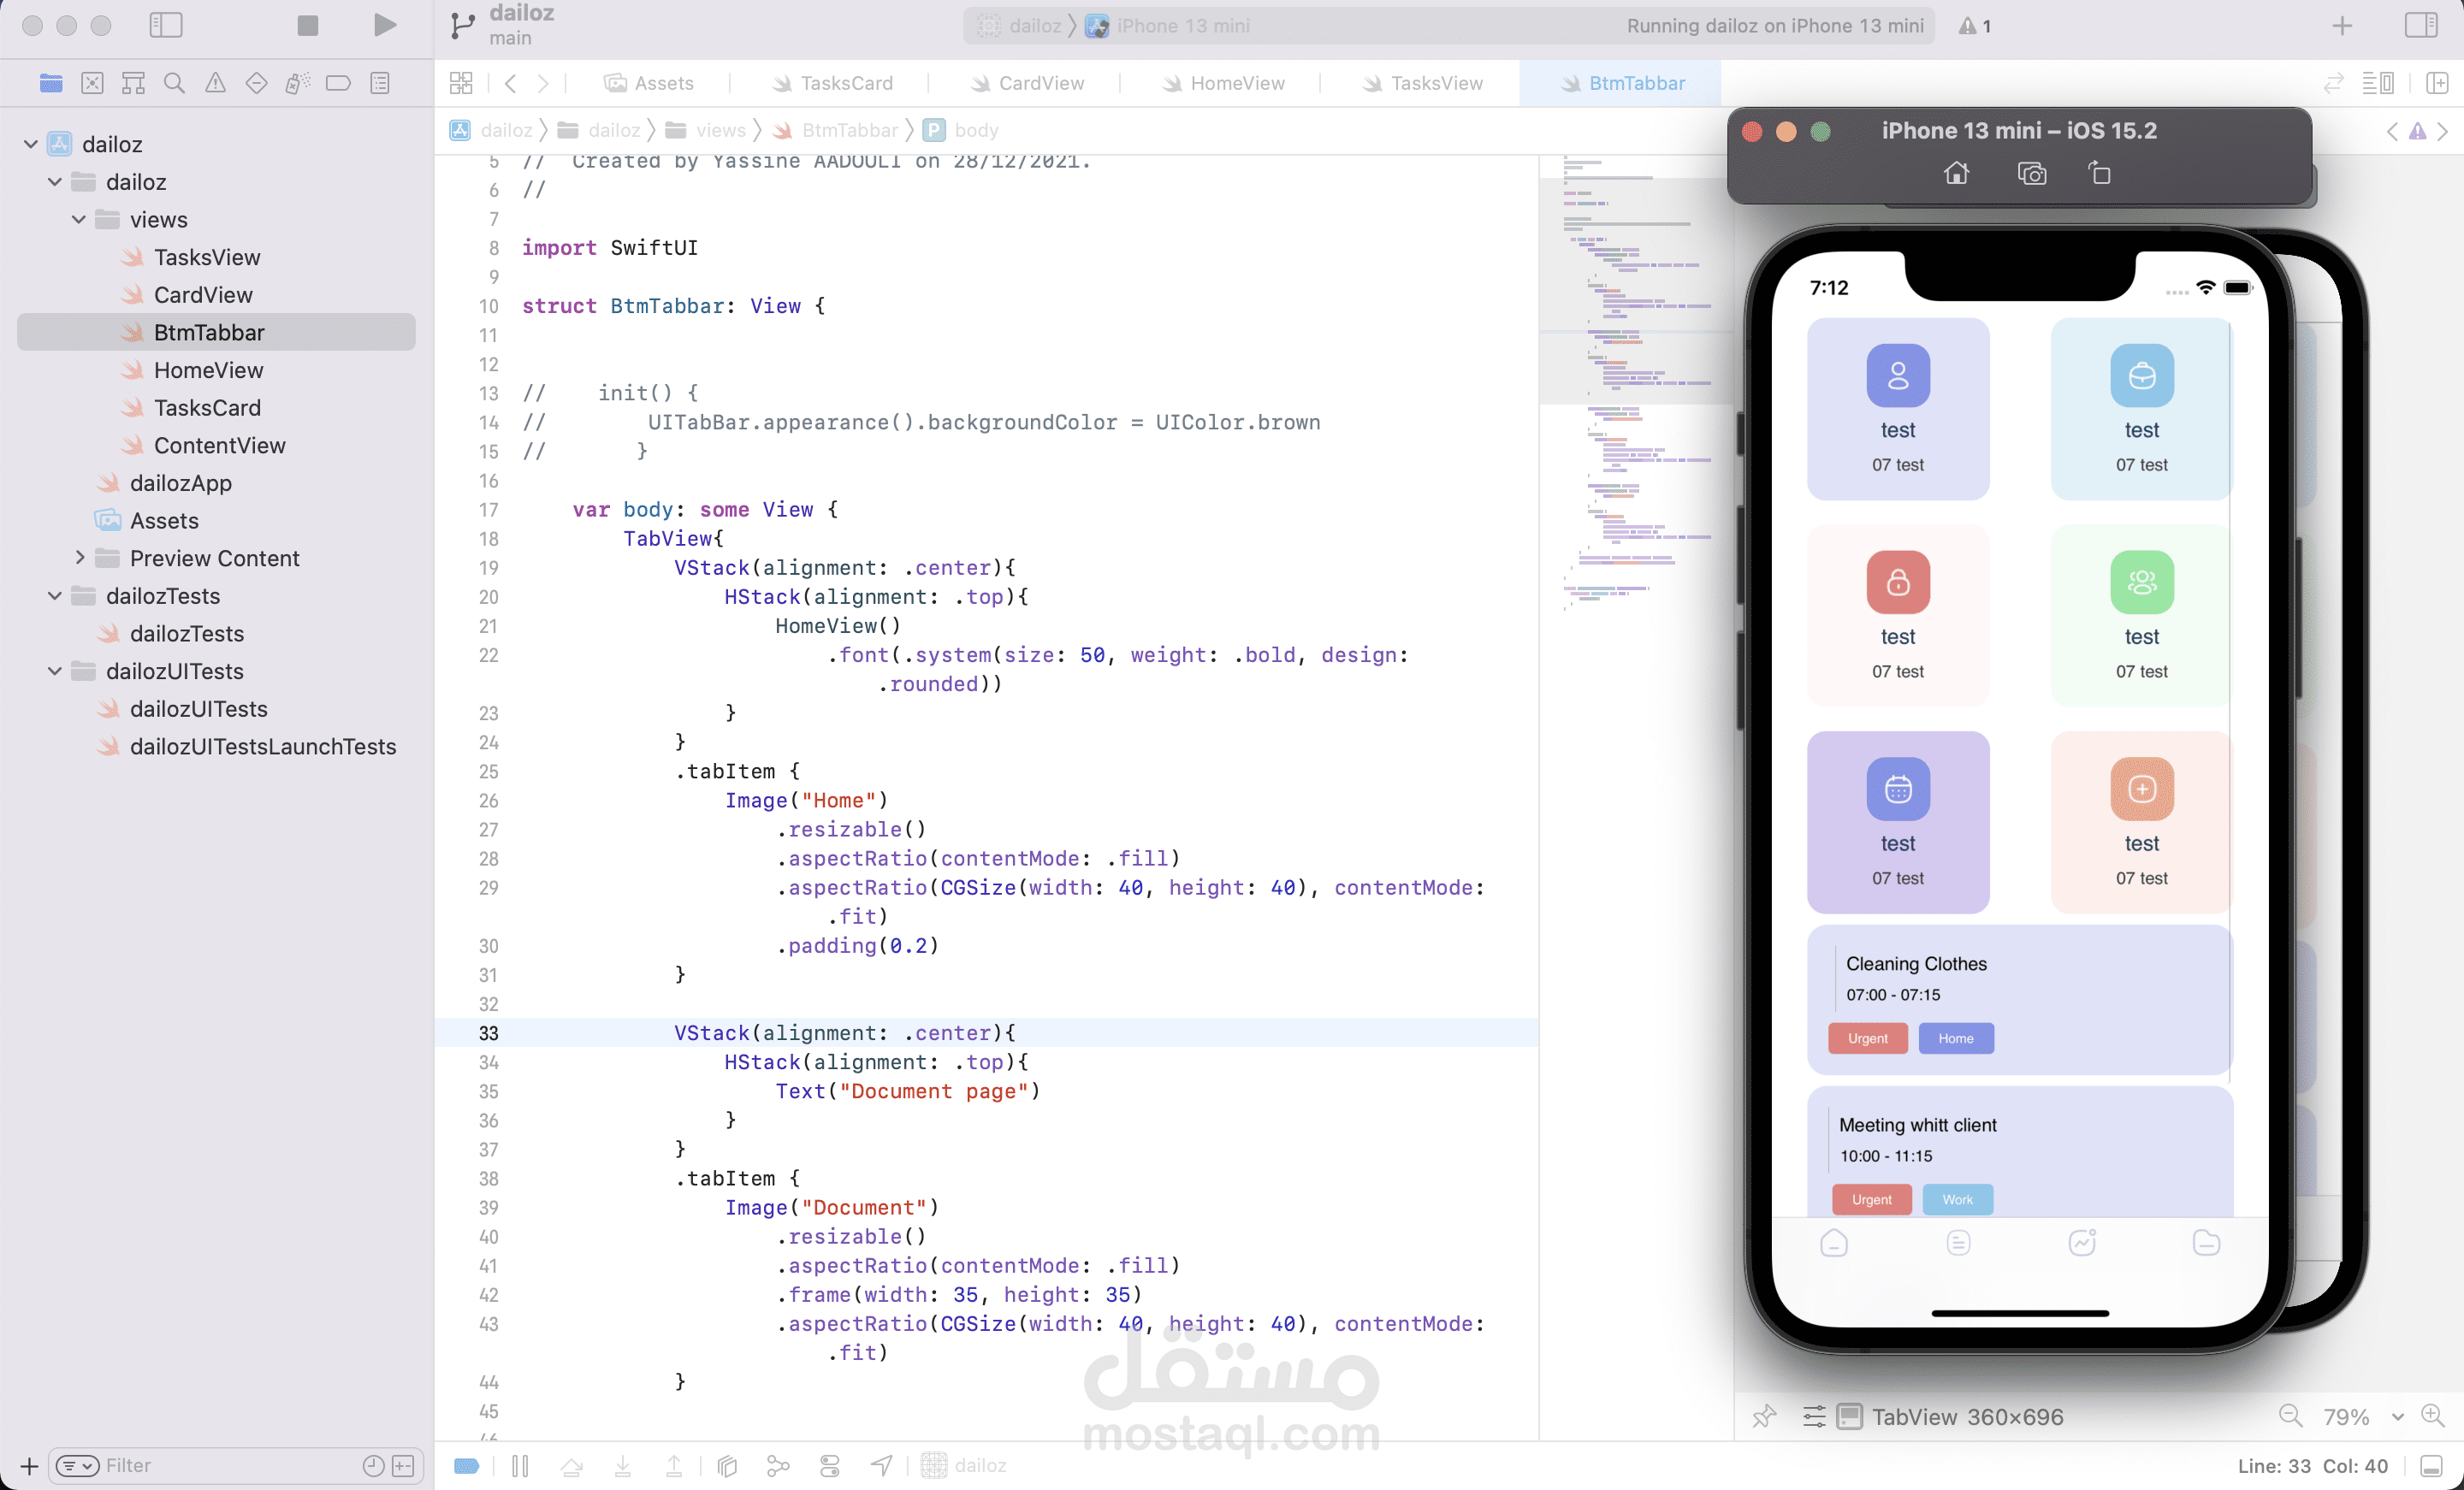
Task: Open the Breakpoint navigator
Action: pos(338,83)
